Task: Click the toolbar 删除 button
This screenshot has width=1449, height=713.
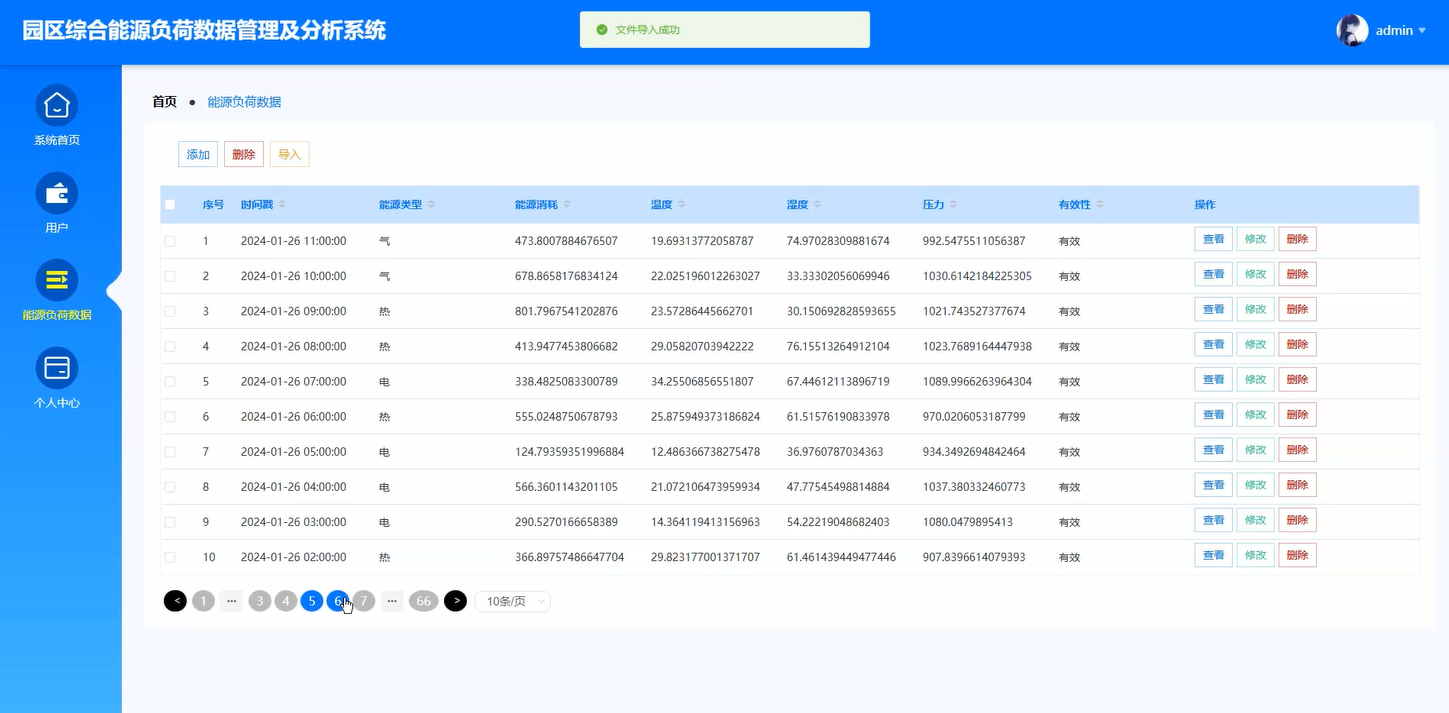Action: click(x=244, y=154)
